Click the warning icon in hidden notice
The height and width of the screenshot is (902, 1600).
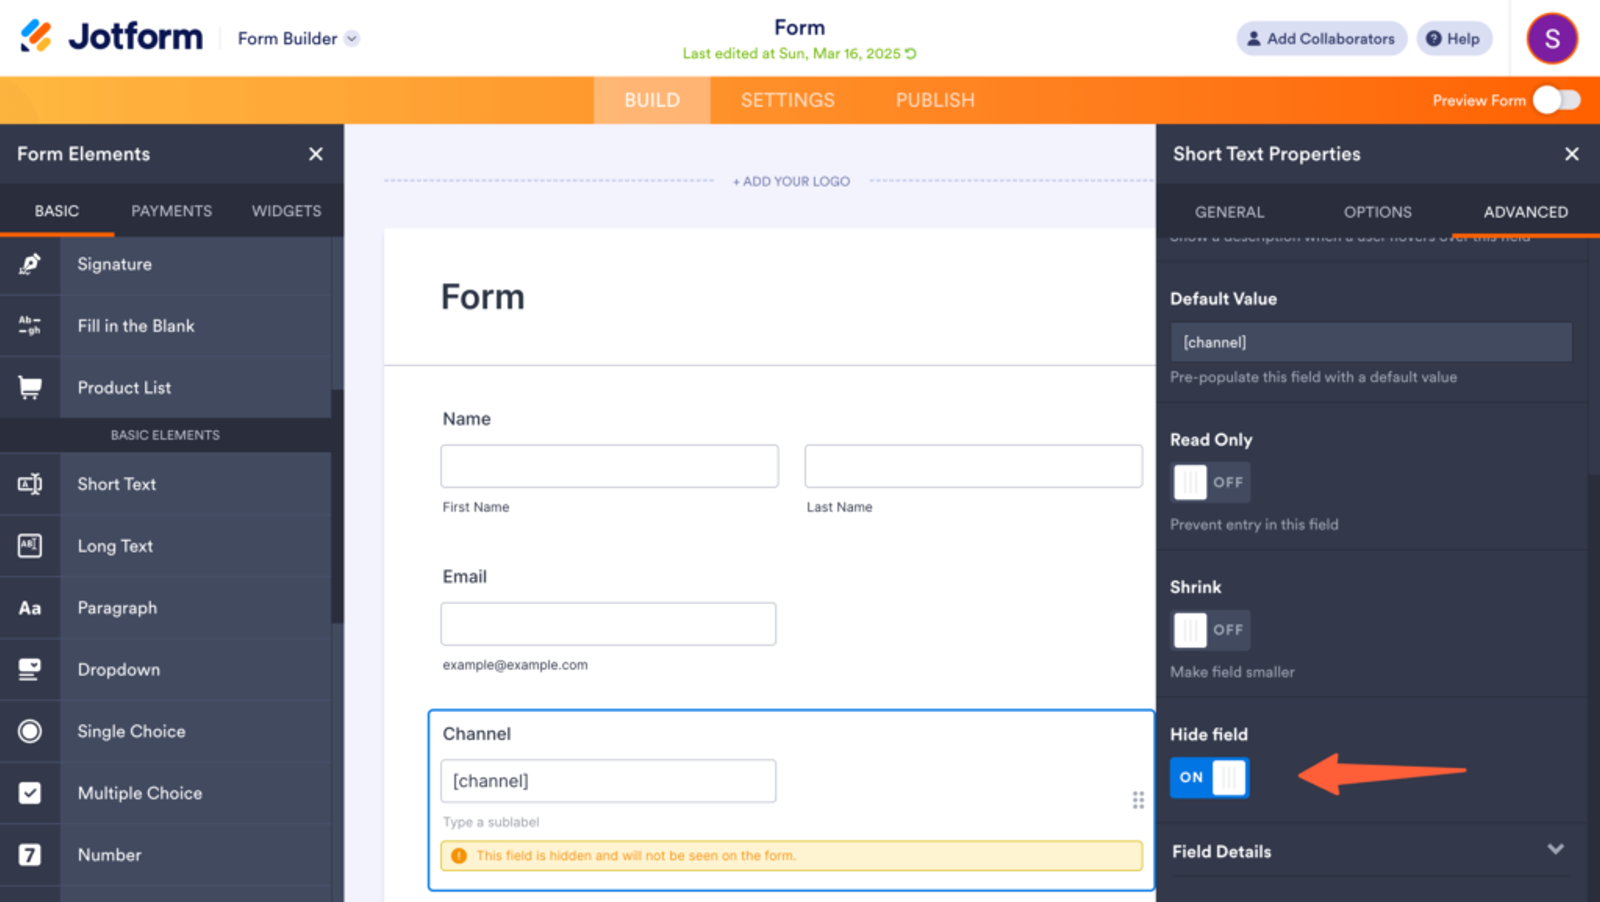pos(459,856)
